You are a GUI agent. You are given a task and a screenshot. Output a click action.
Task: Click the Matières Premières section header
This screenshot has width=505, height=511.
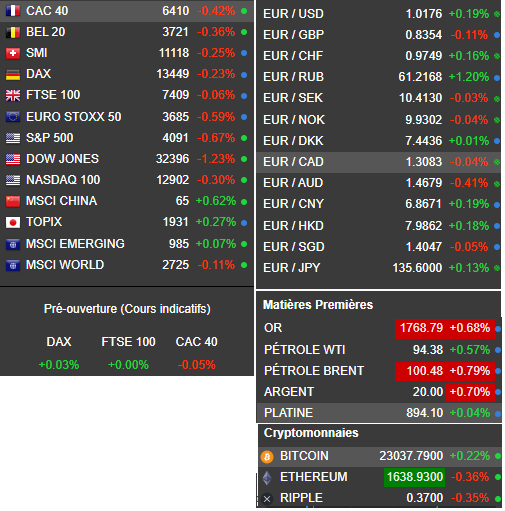point(318,305)
